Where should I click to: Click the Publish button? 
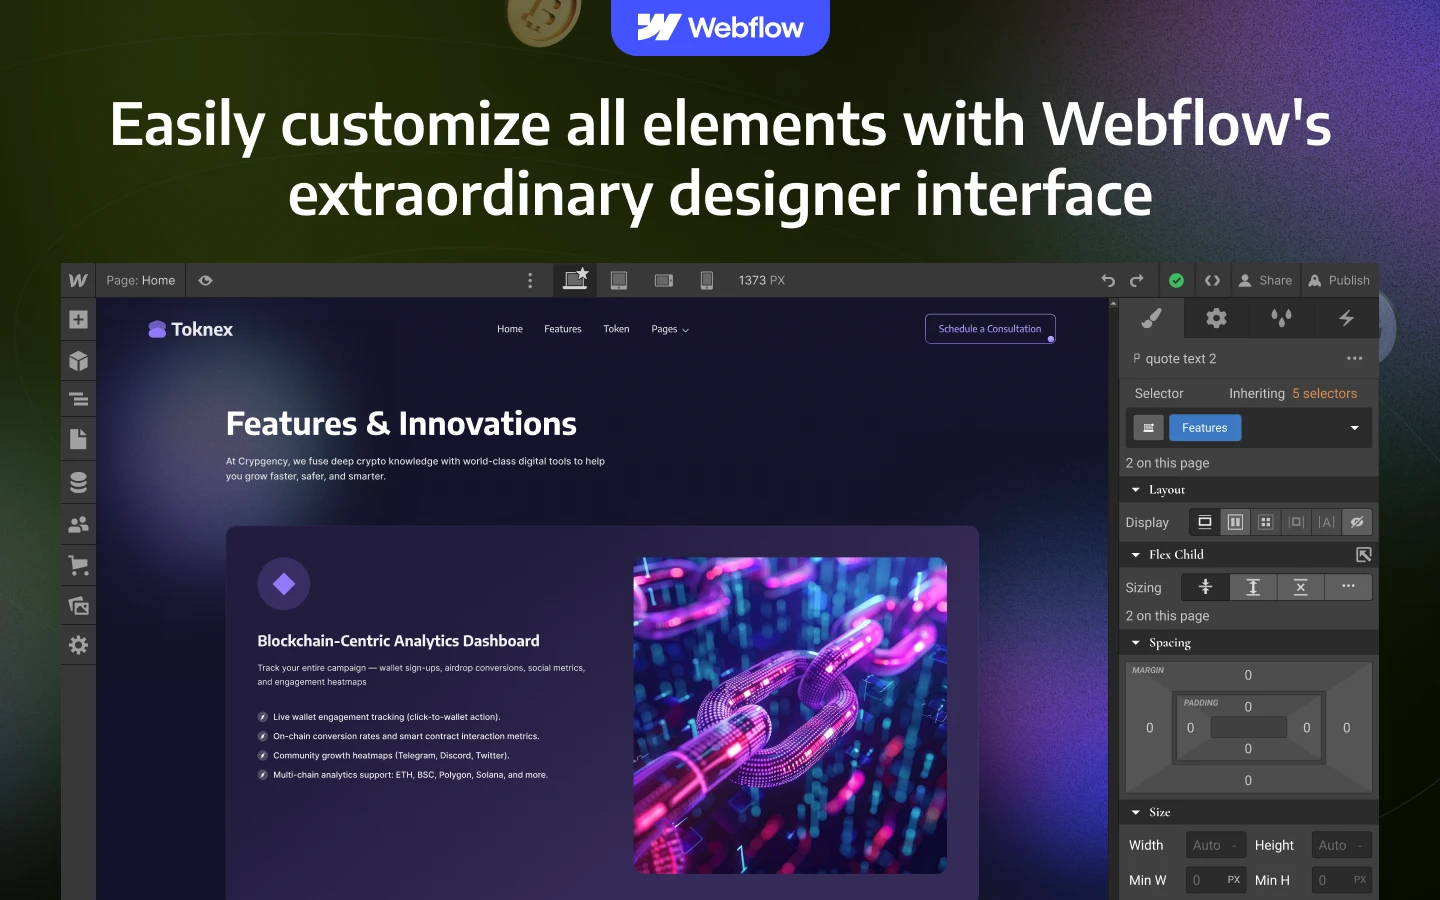pyautogui.click(x=1339, y=281)
